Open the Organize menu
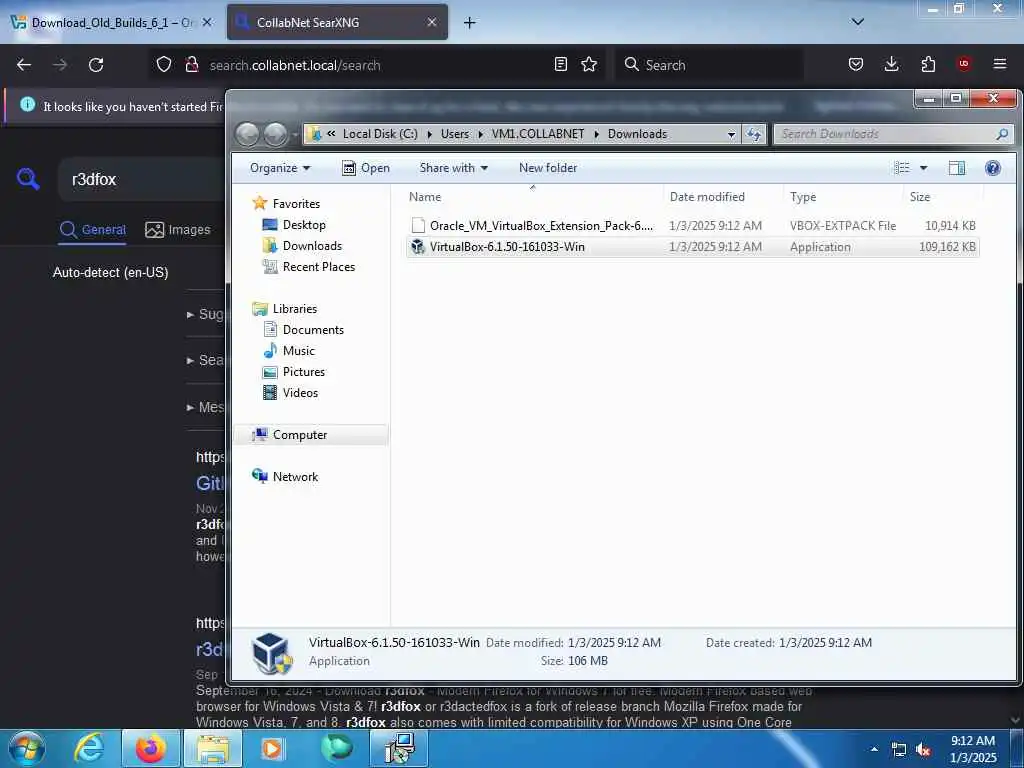The height and width of the screenshot is (768, 1024). click(280, 168)
